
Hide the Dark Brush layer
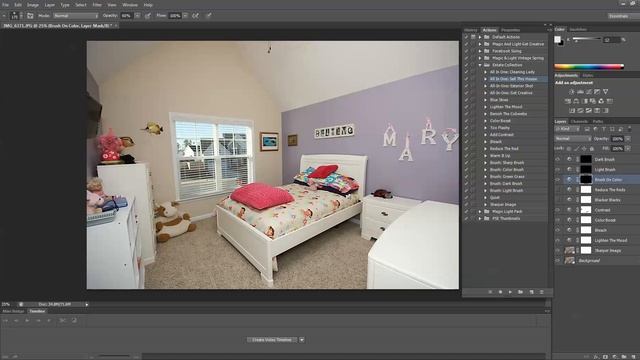click(558, 159)
